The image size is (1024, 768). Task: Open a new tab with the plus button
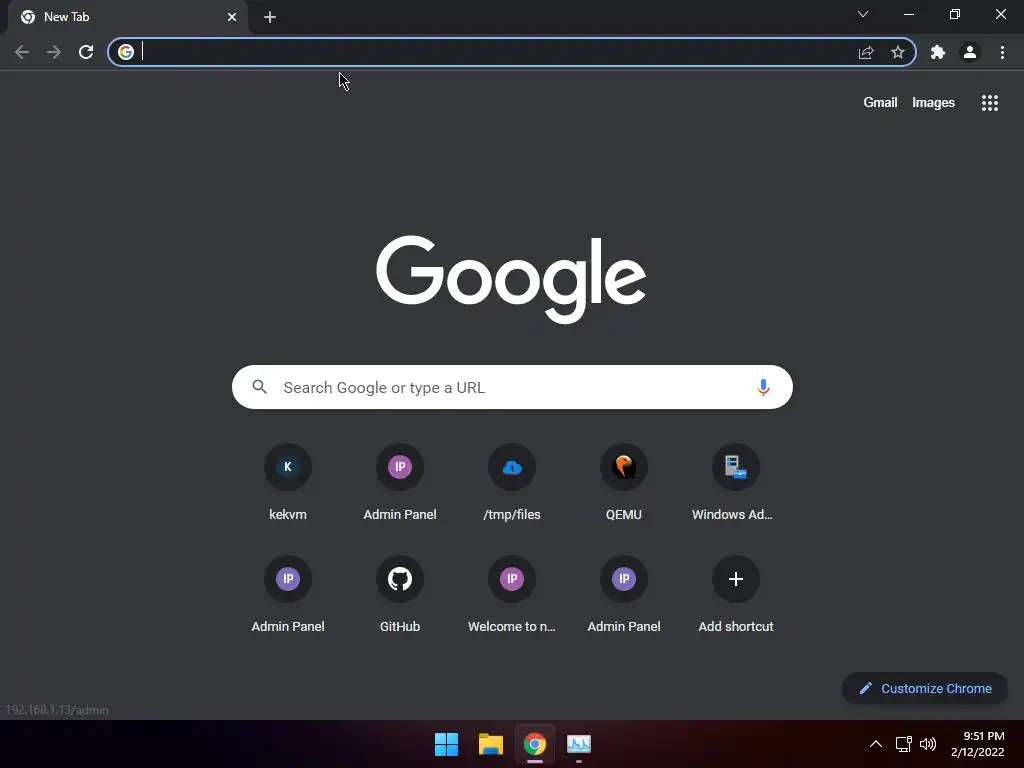tap(270, 17)
